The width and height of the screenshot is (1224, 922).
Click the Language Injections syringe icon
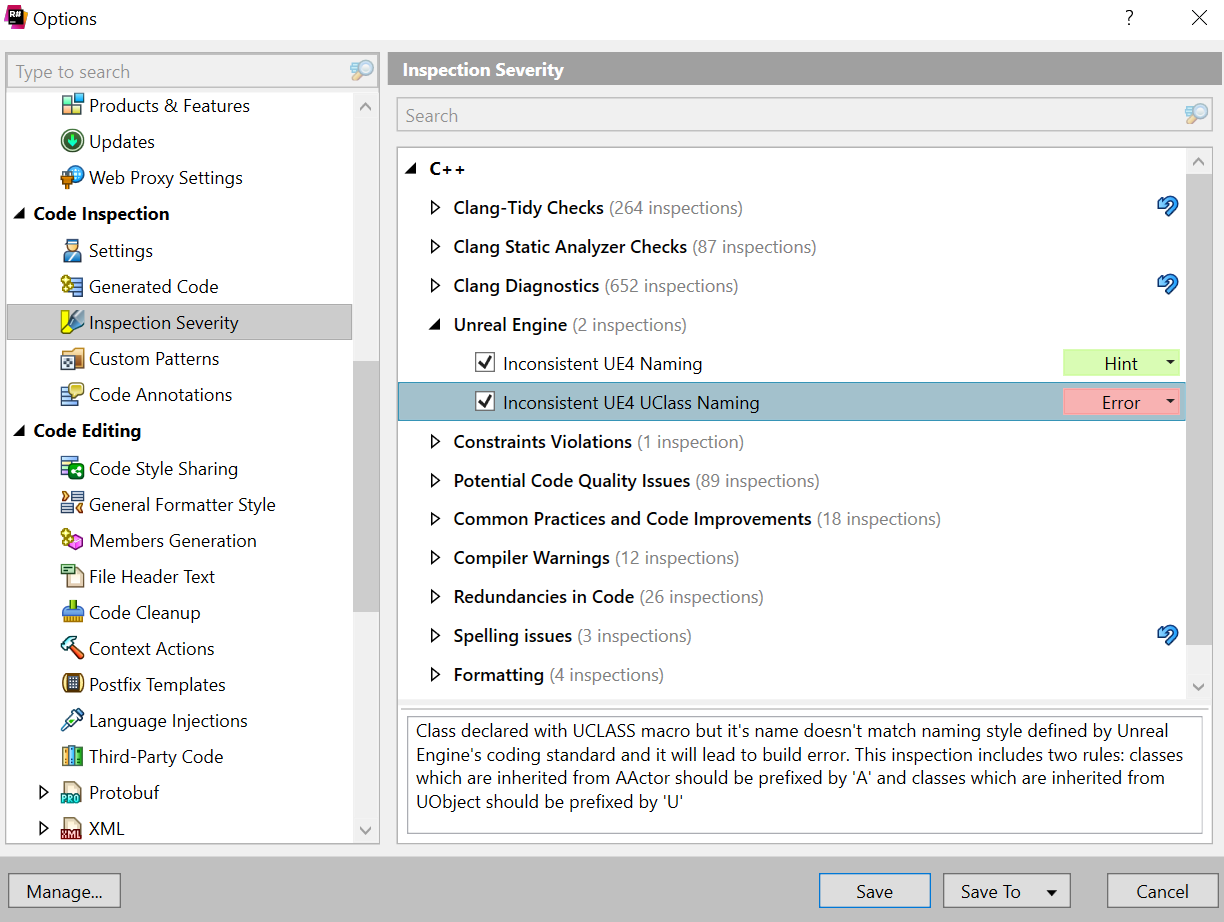point(72,720)
